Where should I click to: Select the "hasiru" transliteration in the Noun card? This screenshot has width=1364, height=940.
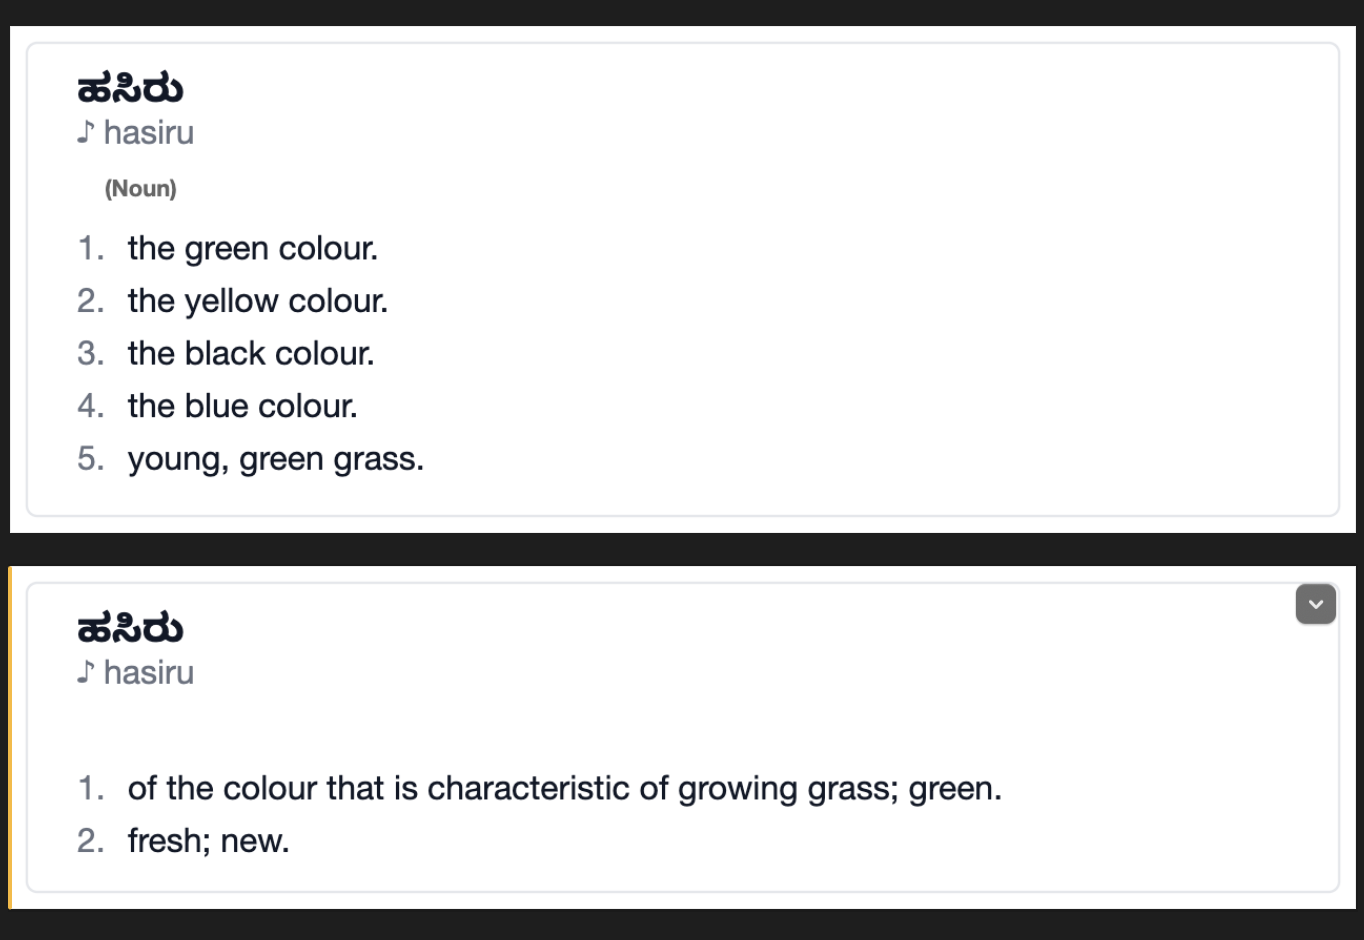click(x=149, y=133)
